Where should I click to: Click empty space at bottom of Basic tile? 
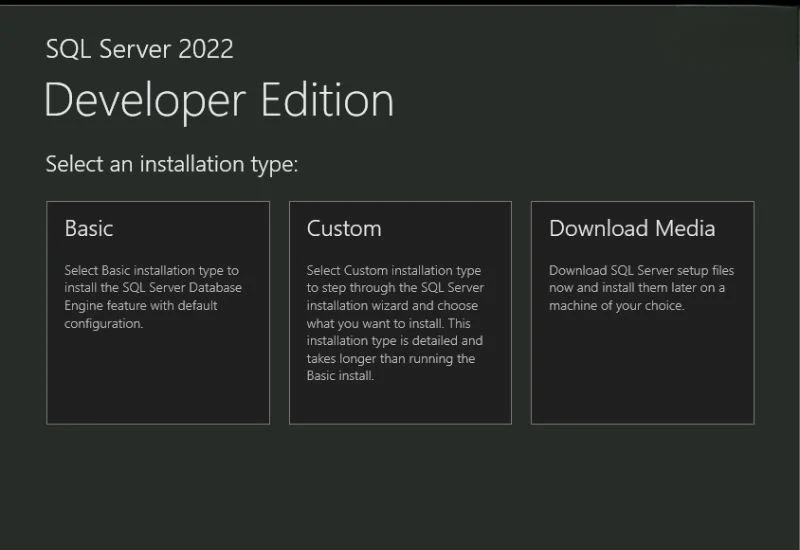coord(157,390)
